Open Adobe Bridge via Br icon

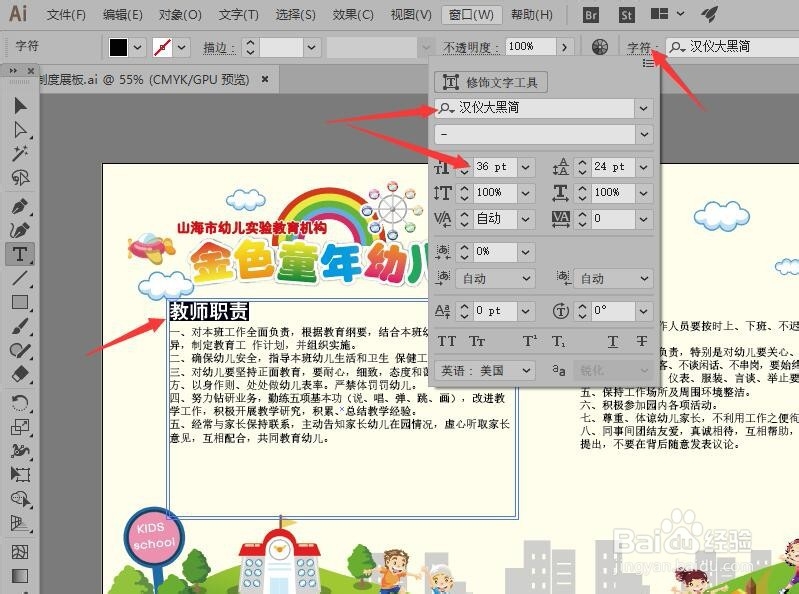pyautogui.click(x=591, y=15)
